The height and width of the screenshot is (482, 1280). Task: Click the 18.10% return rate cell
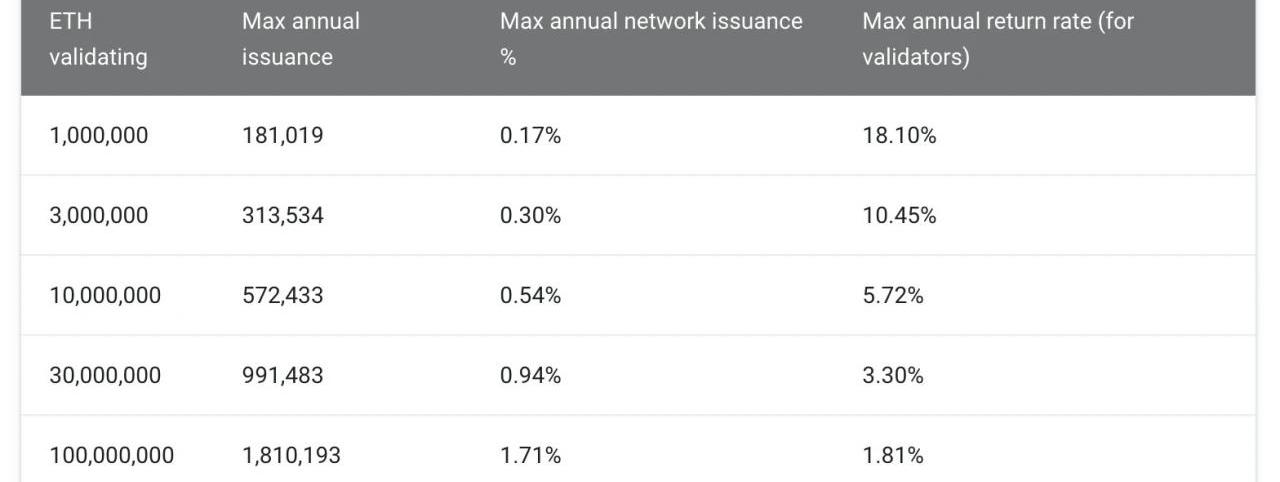(899, 136)
